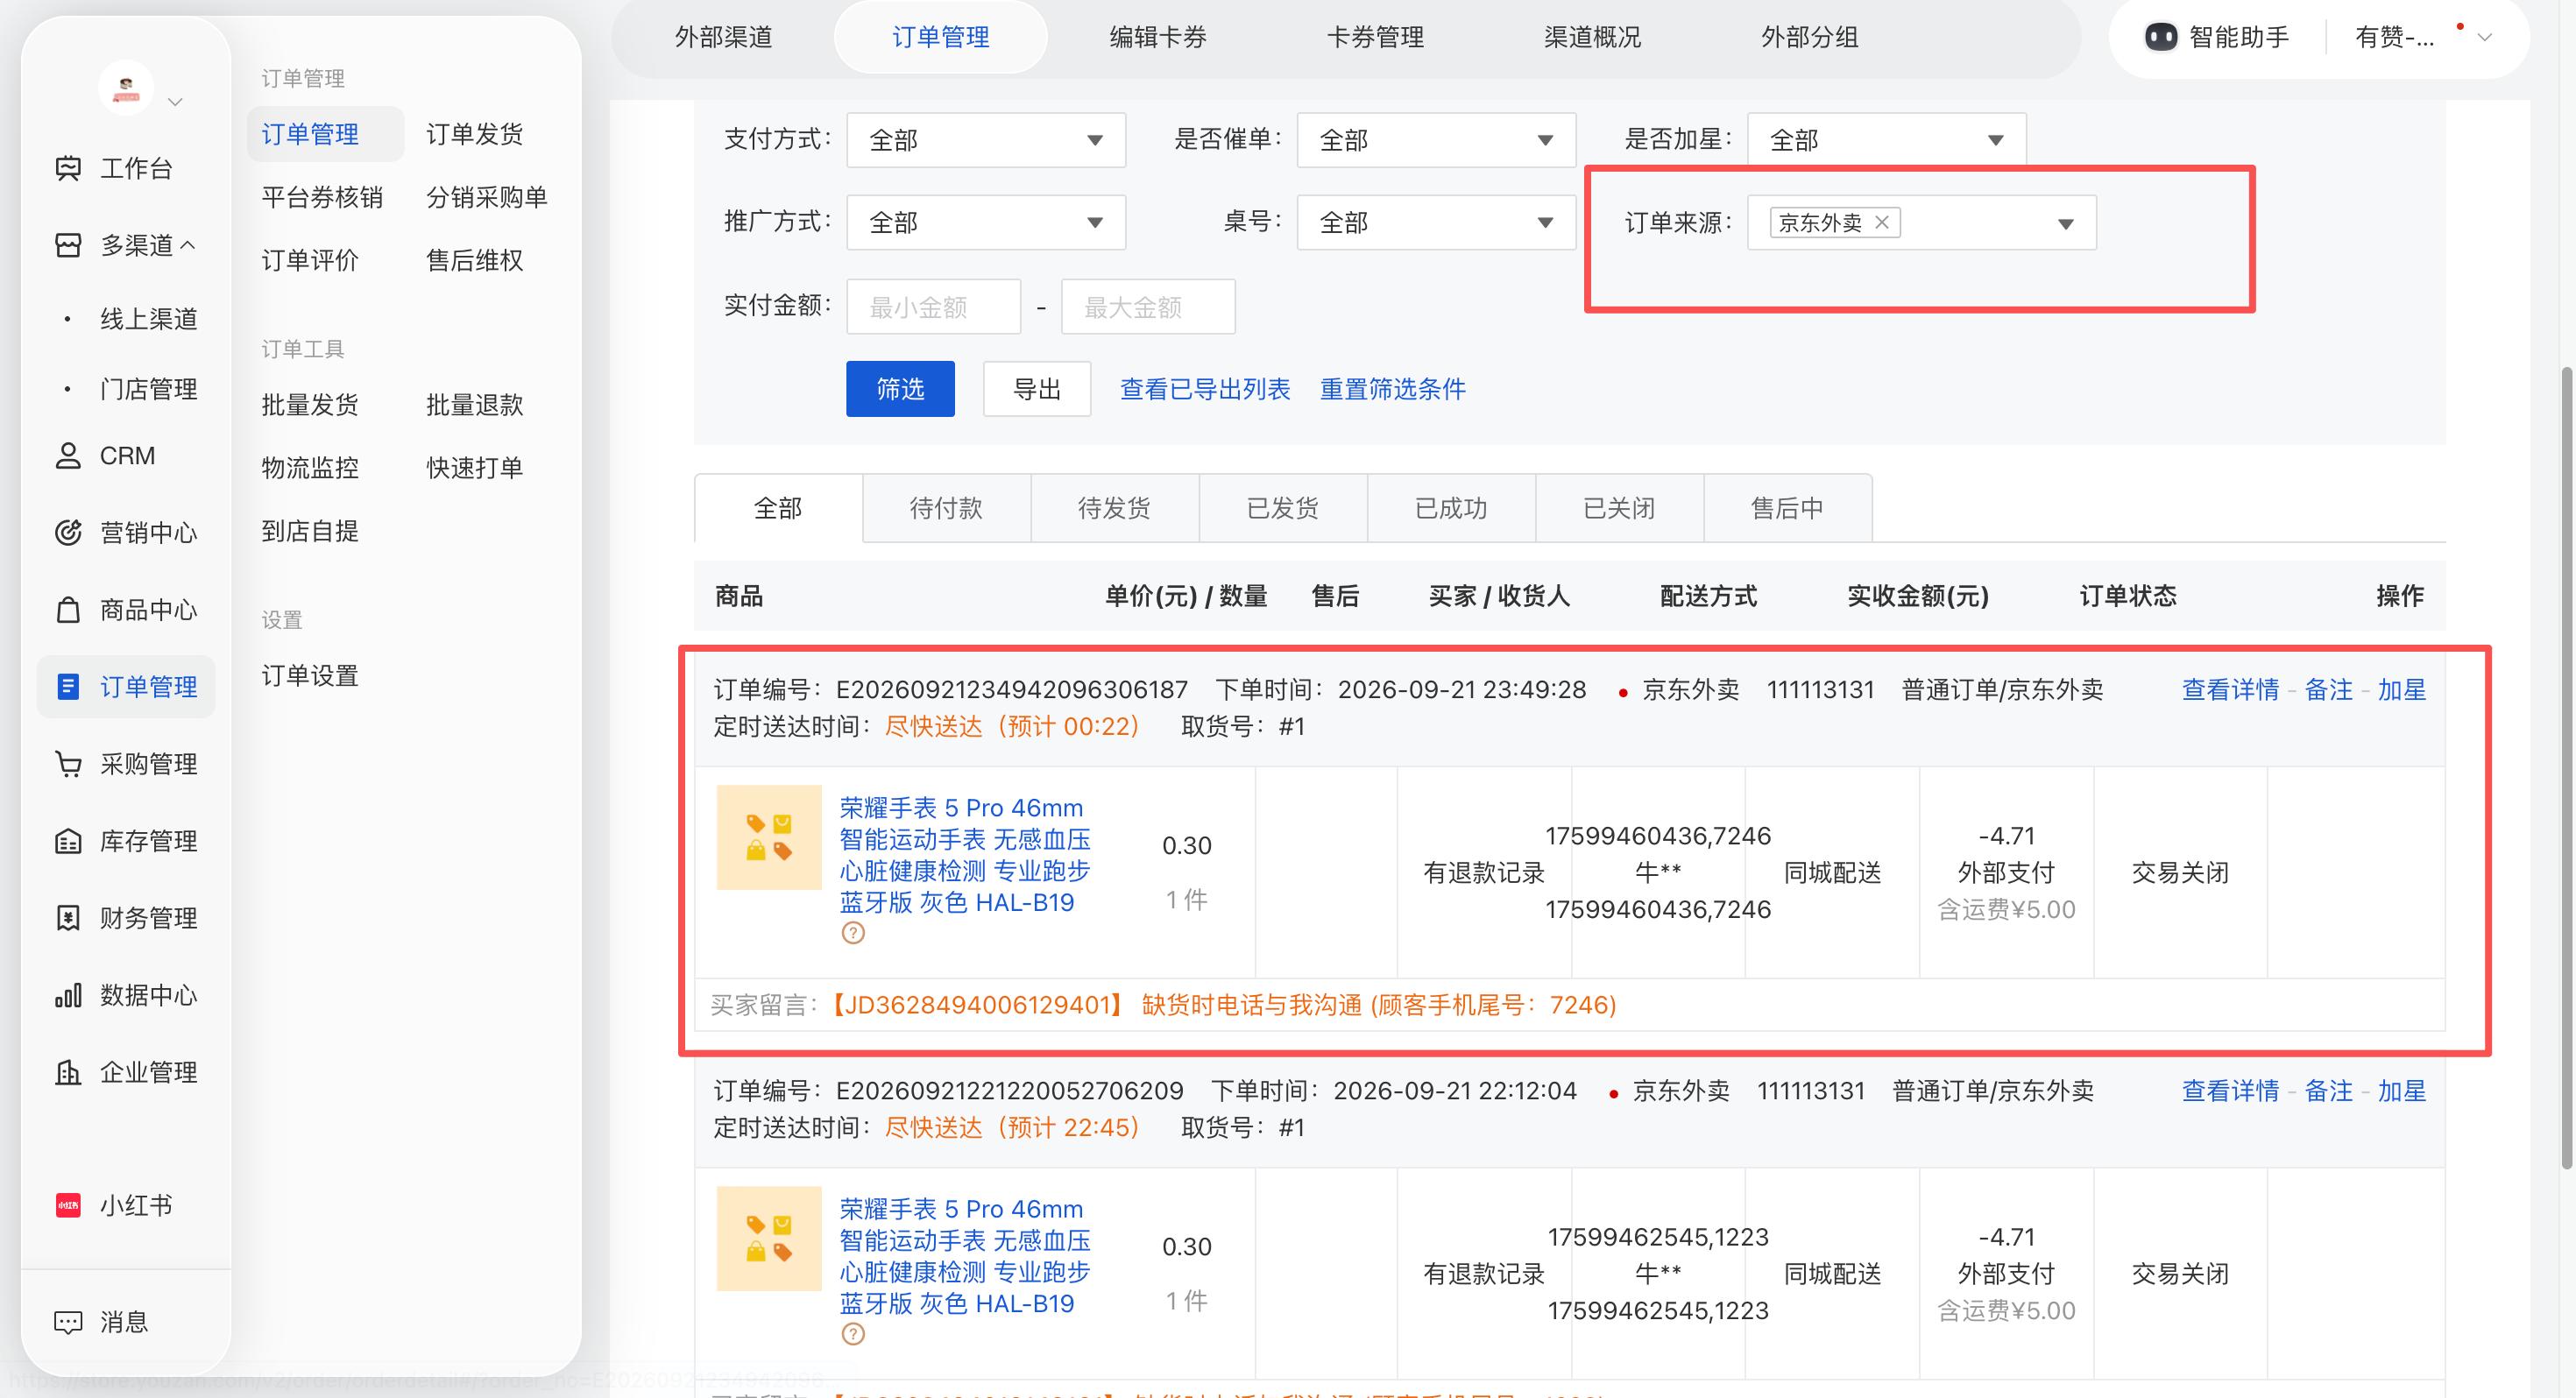This screenshot has height=1398, width=2576.
Task: Click the 重置筛选条件 link
Action: (x=1393, y=389)
